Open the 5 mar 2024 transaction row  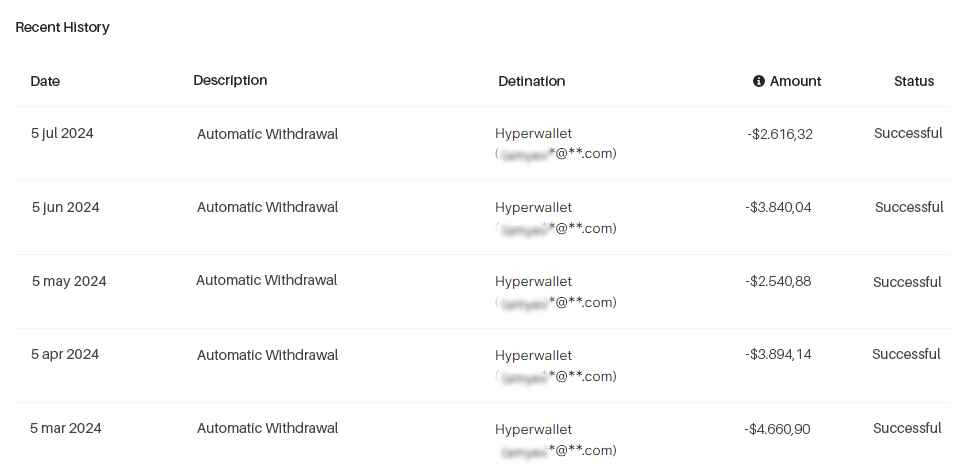pos(483,439)
